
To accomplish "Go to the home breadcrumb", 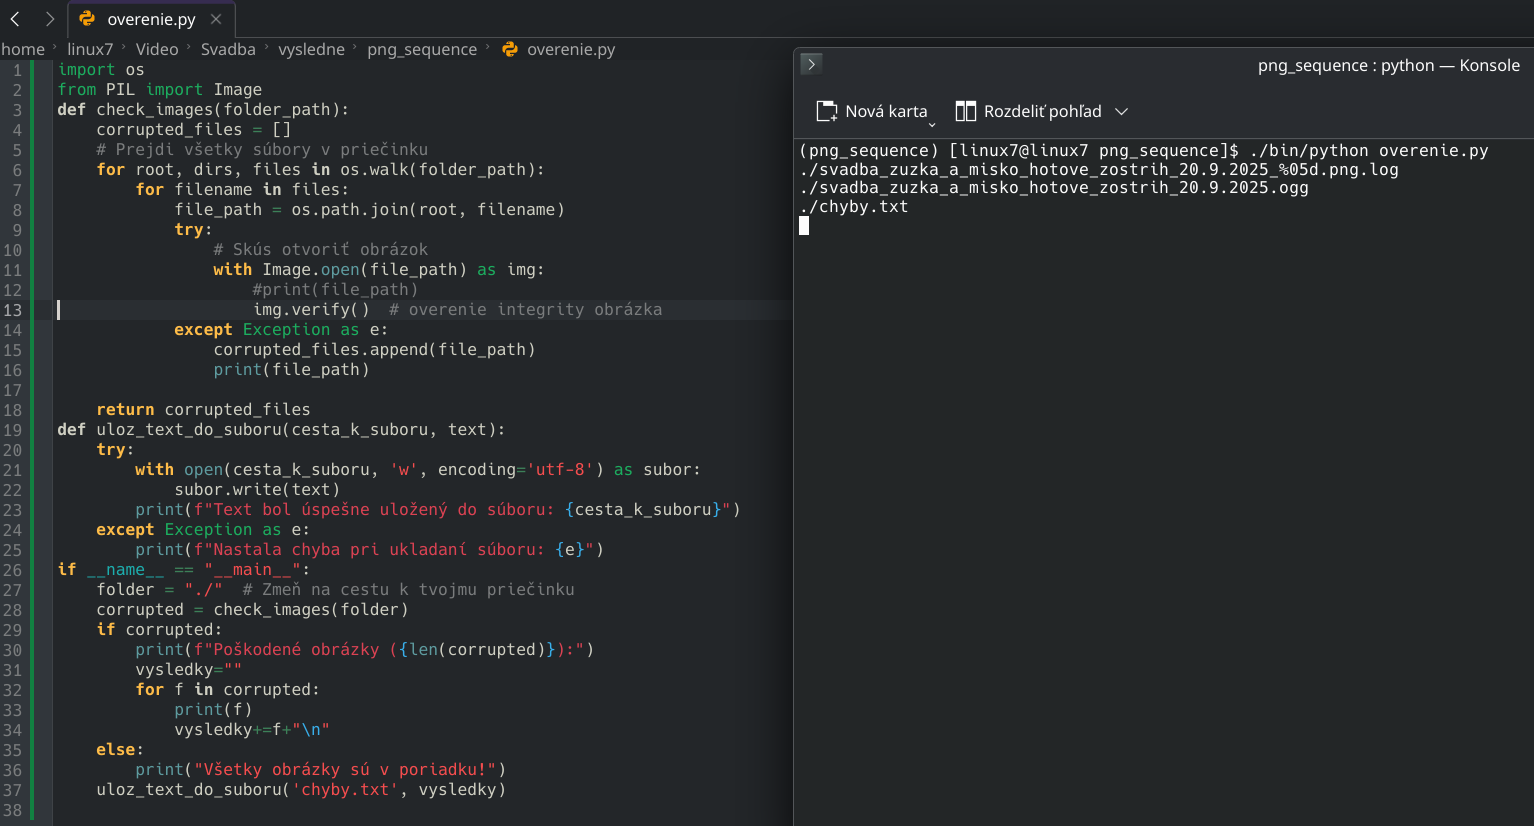I will (23, 49).
